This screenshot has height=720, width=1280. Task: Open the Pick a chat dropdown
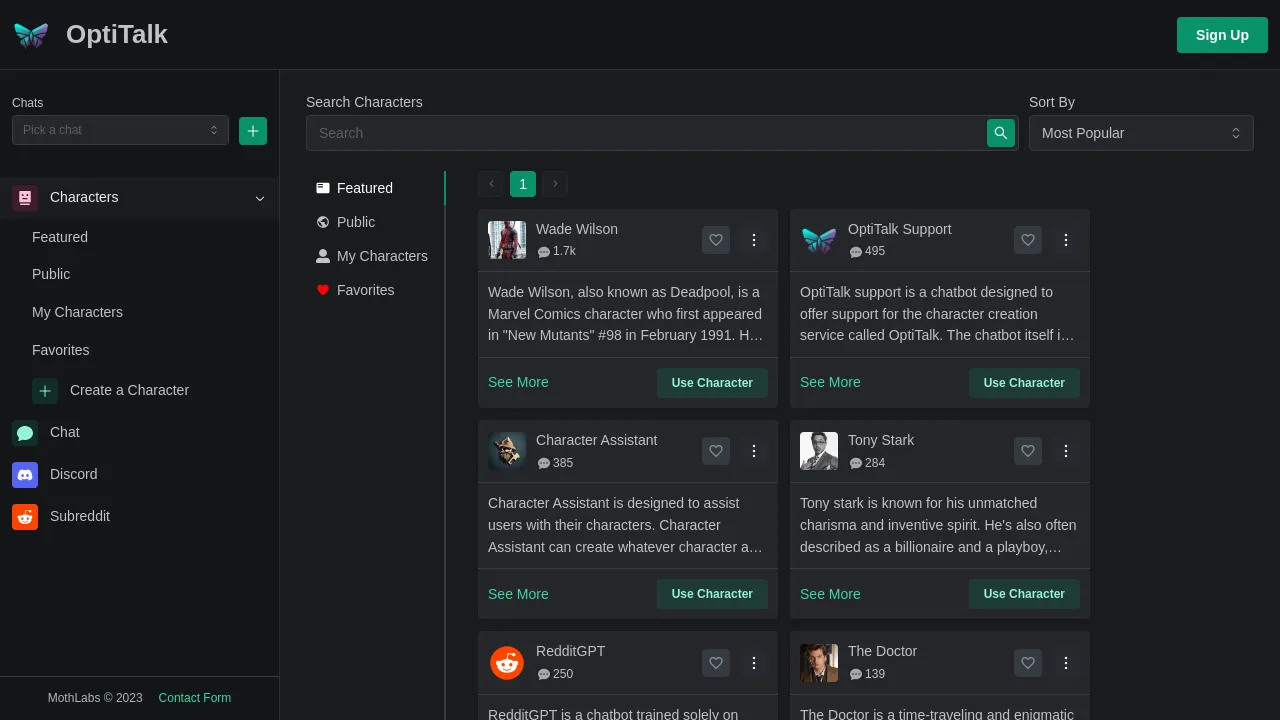tap(120, 130)
